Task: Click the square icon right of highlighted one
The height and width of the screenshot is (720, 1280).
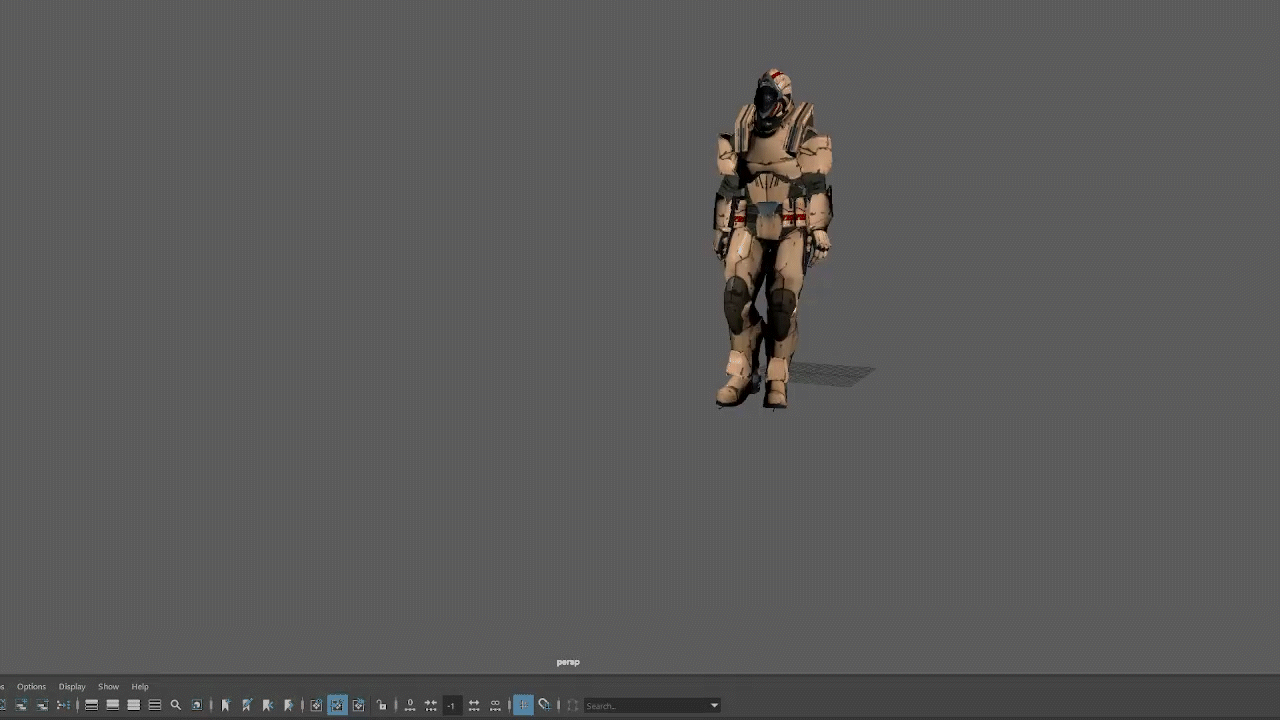Action: (358, 705)
